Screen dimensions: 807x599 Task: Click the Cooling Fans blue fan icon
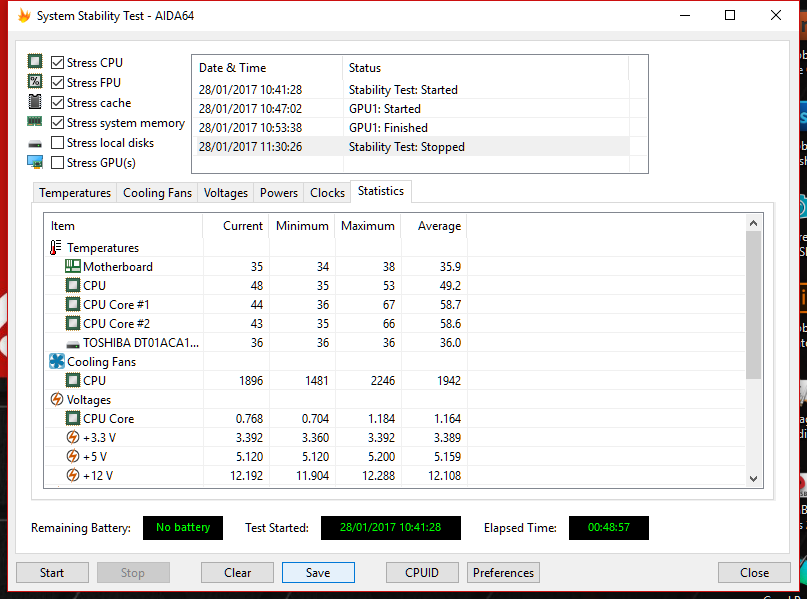pyautogui.click(x=57, y=361)
